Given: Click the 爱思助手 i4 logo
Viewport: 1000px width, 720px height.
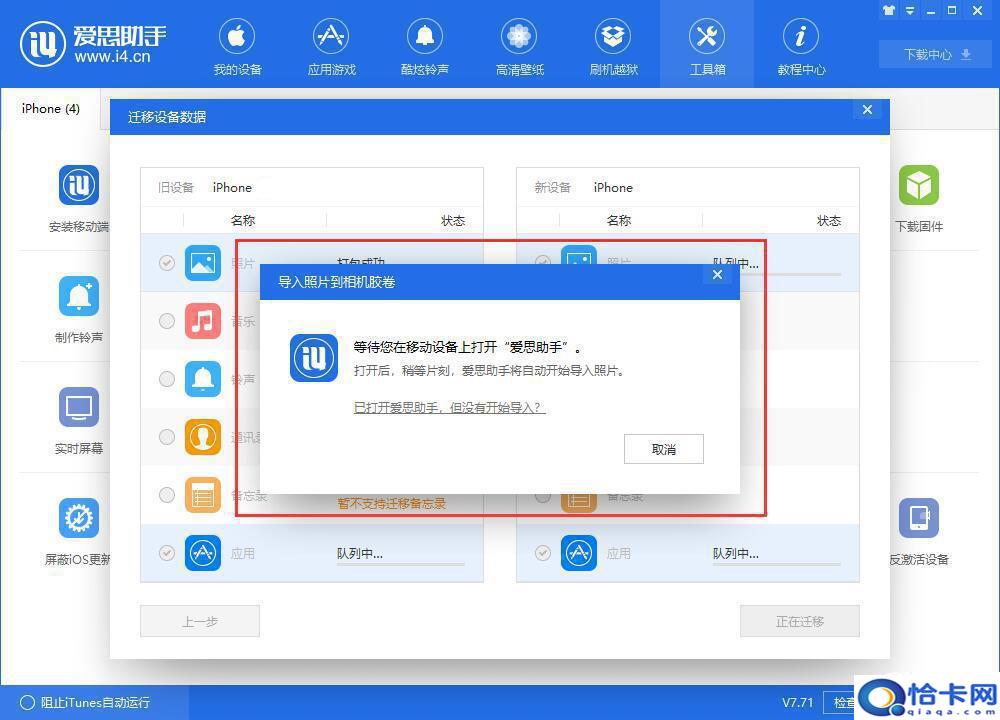Looking at the screenshot, I should pyautogui.click(x=43, y=44).
